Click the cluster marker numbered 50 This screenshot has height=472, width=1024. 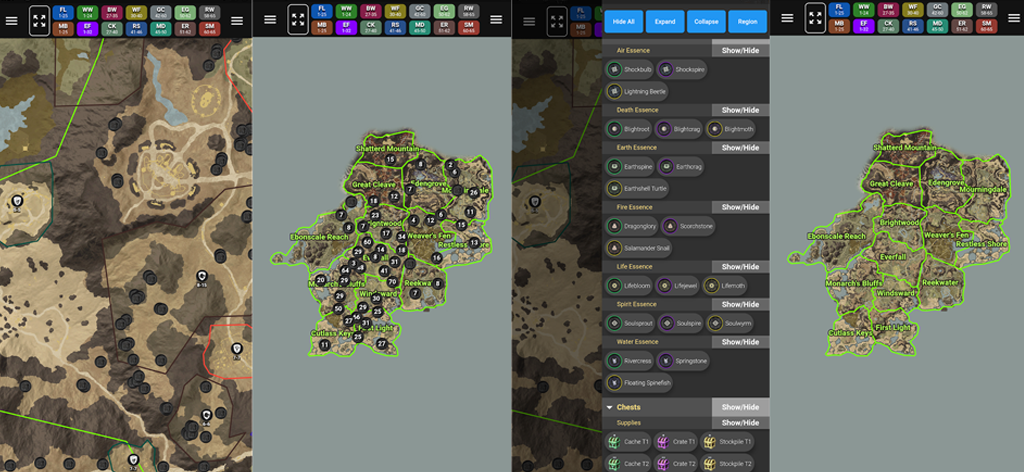[338, 308]
